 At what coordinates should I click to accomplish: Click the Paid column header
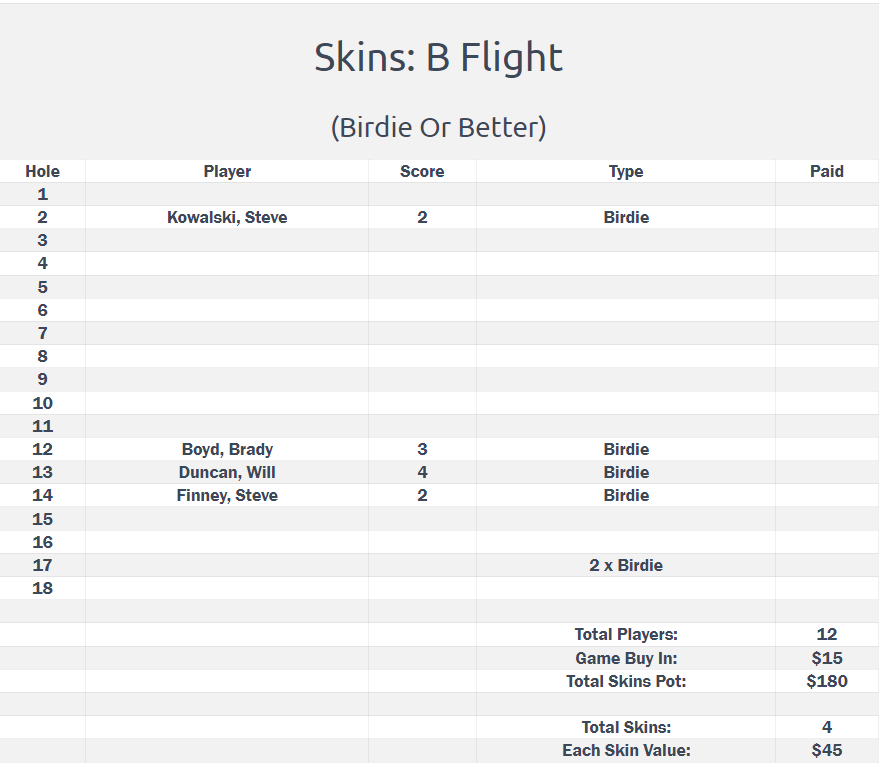(827, 172)
